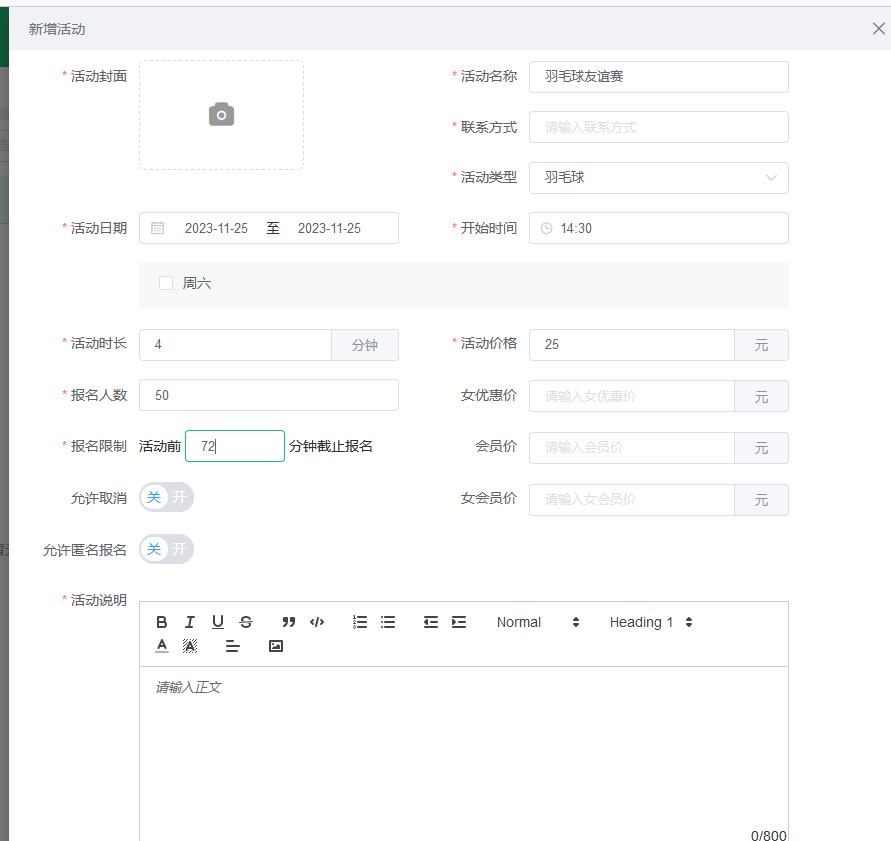The height and width of the screenshot is (841, 891).
Task: Insert a blockquote in the editor
Action: coord(289,622)
